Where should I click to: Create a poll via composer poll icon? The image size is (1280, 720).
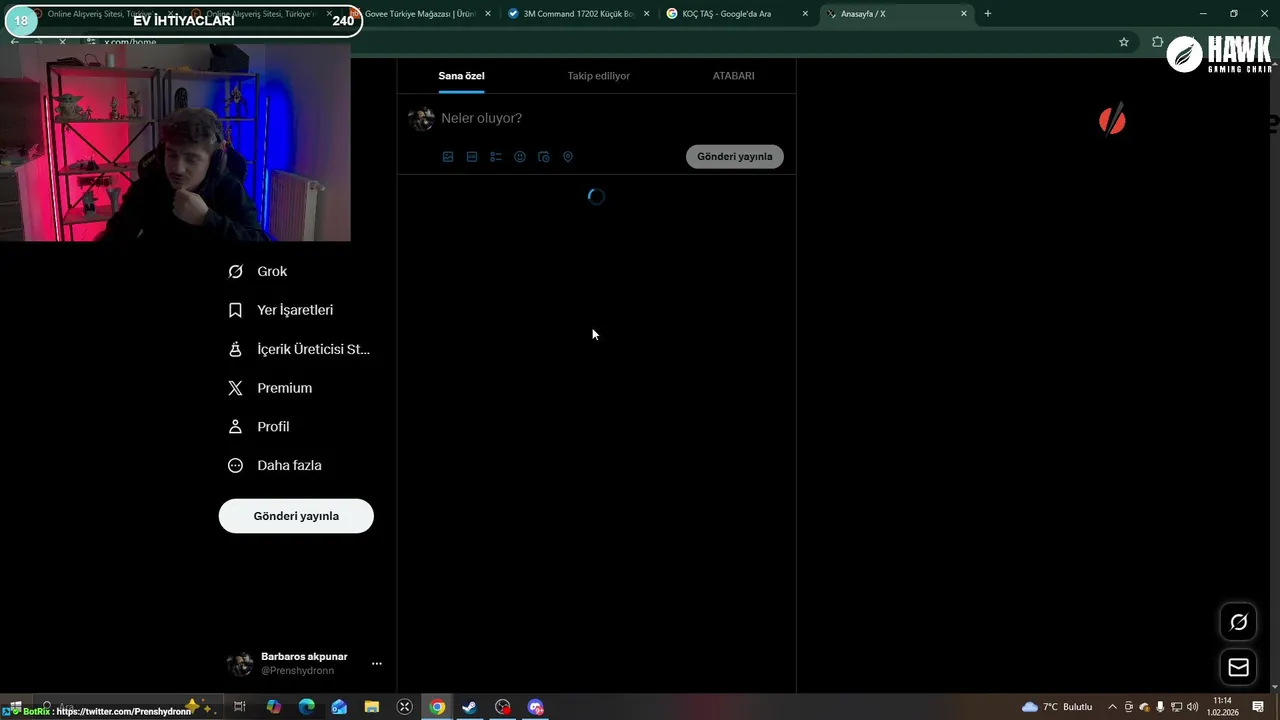click(x=496, y=157)
